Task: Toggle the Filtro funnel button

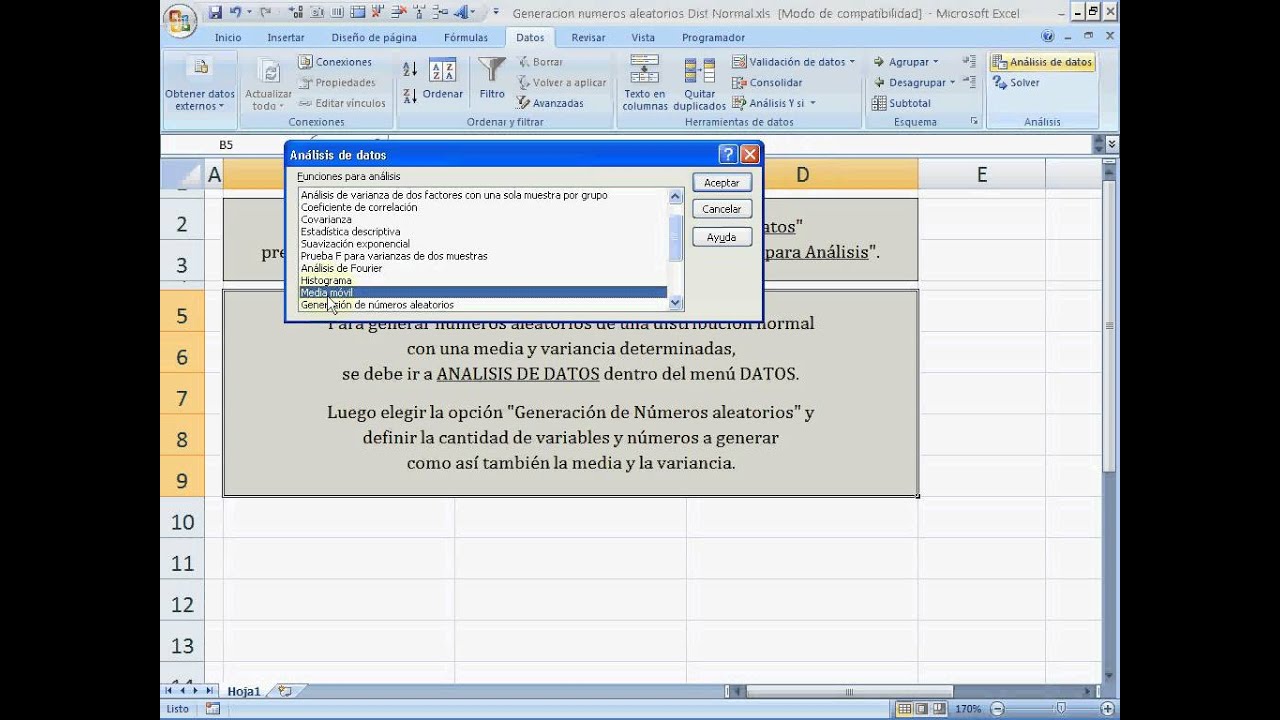Action: pos(492,78)
